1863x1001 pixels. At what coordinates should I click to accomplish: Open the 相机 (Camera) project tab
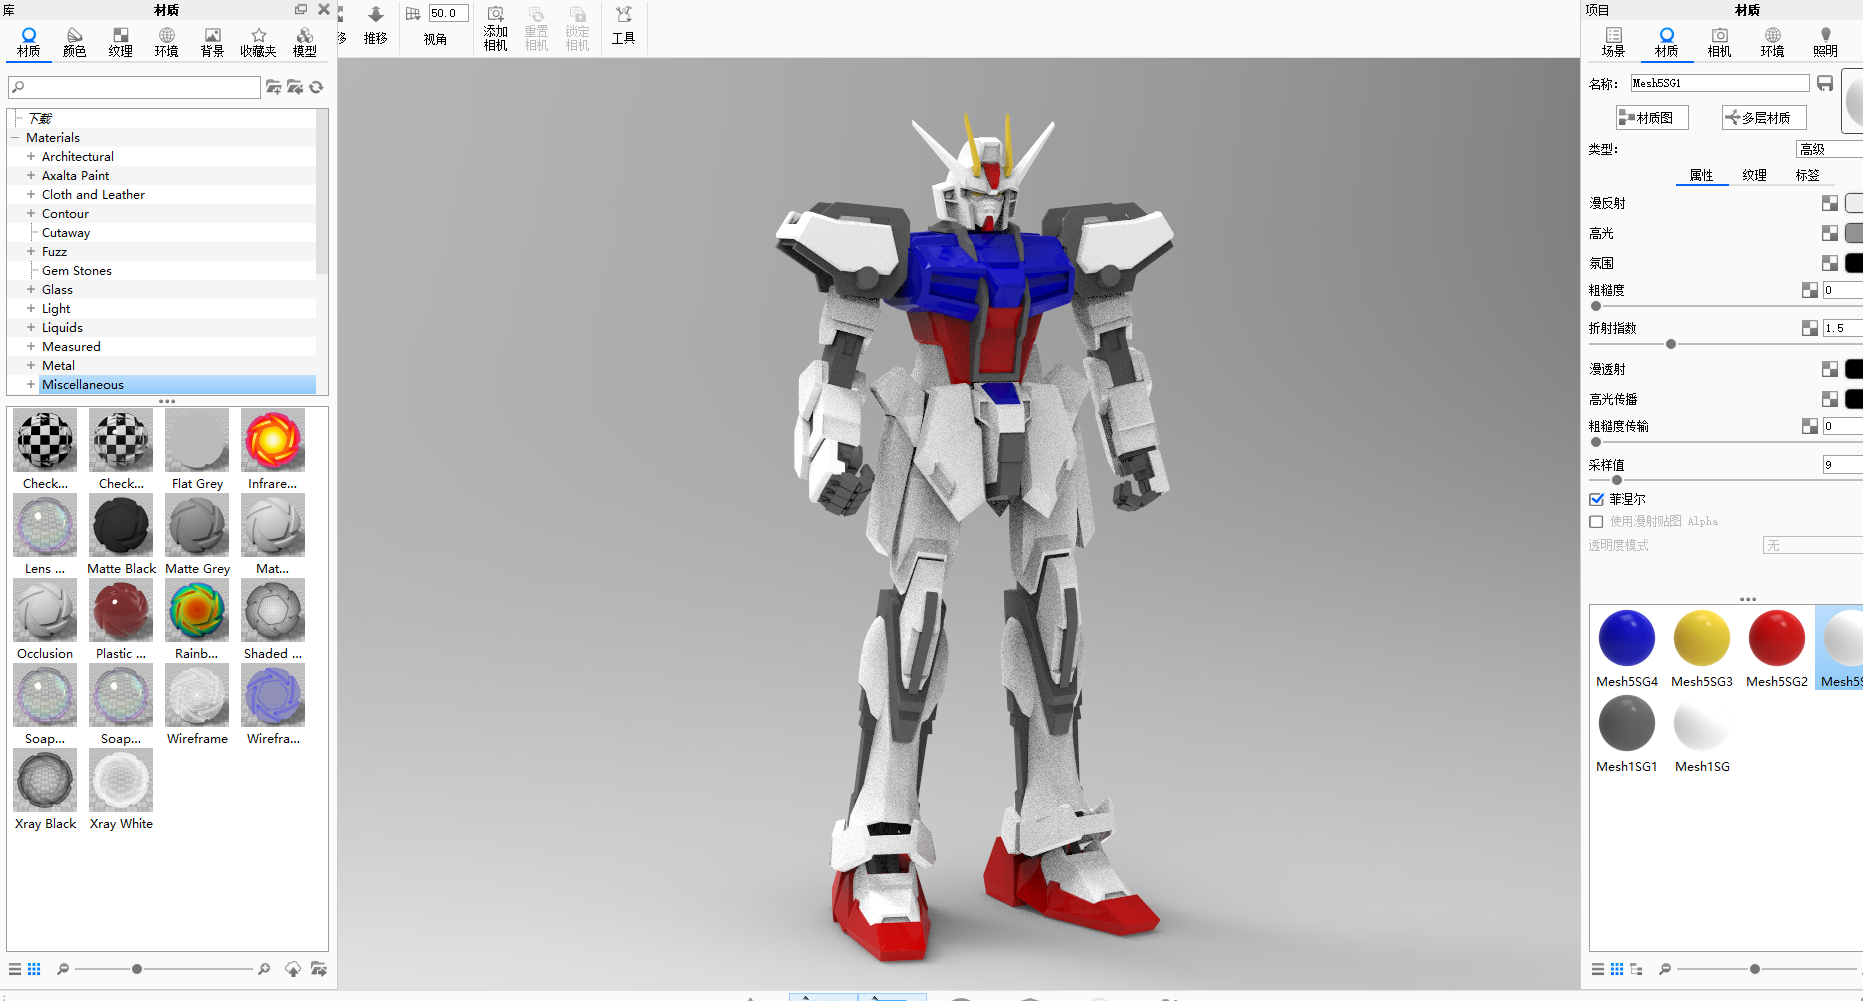[x=1719, y=42]
